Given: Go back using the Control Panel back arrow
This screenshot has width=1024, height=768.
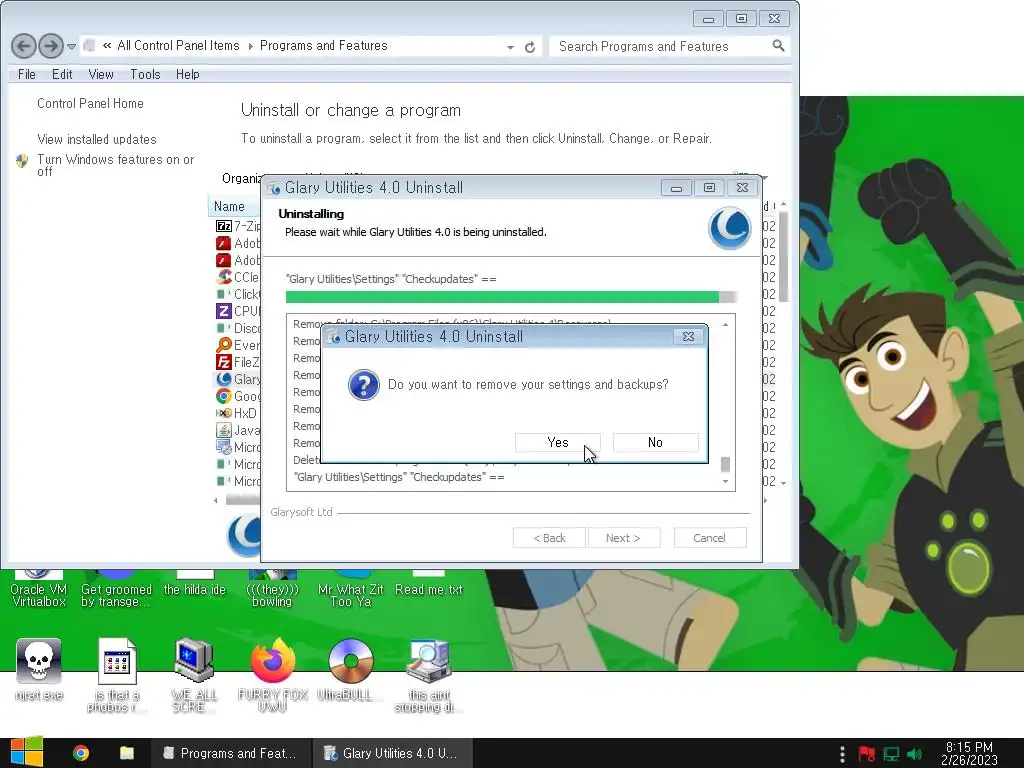Looking at the screenshot, I should [x=24, y=46].
